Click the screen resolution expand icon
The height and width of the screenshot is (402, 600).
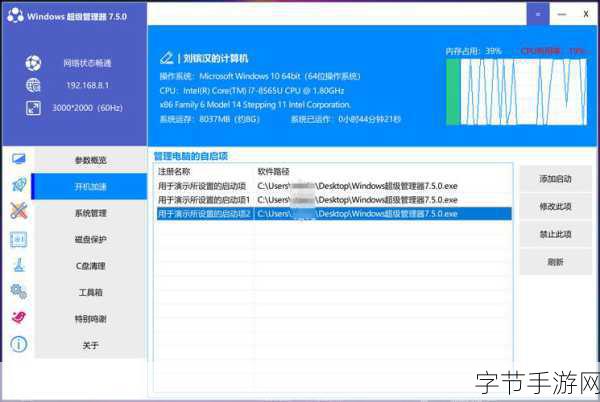pos(33,108)
